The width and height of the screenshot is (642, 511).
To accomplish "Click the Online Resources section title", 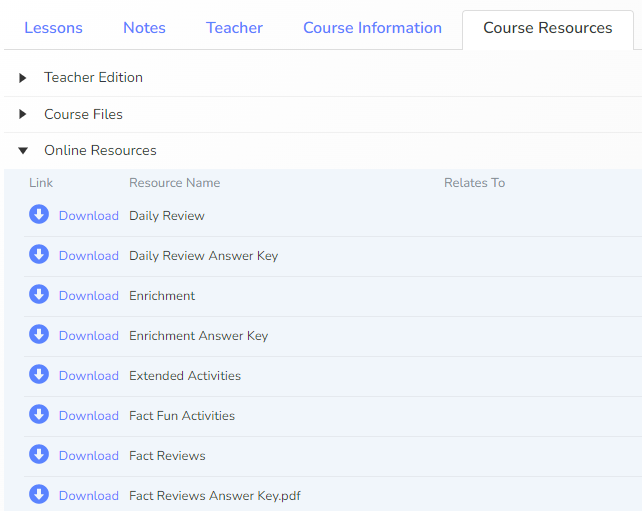I will click(x=100, y=150).
